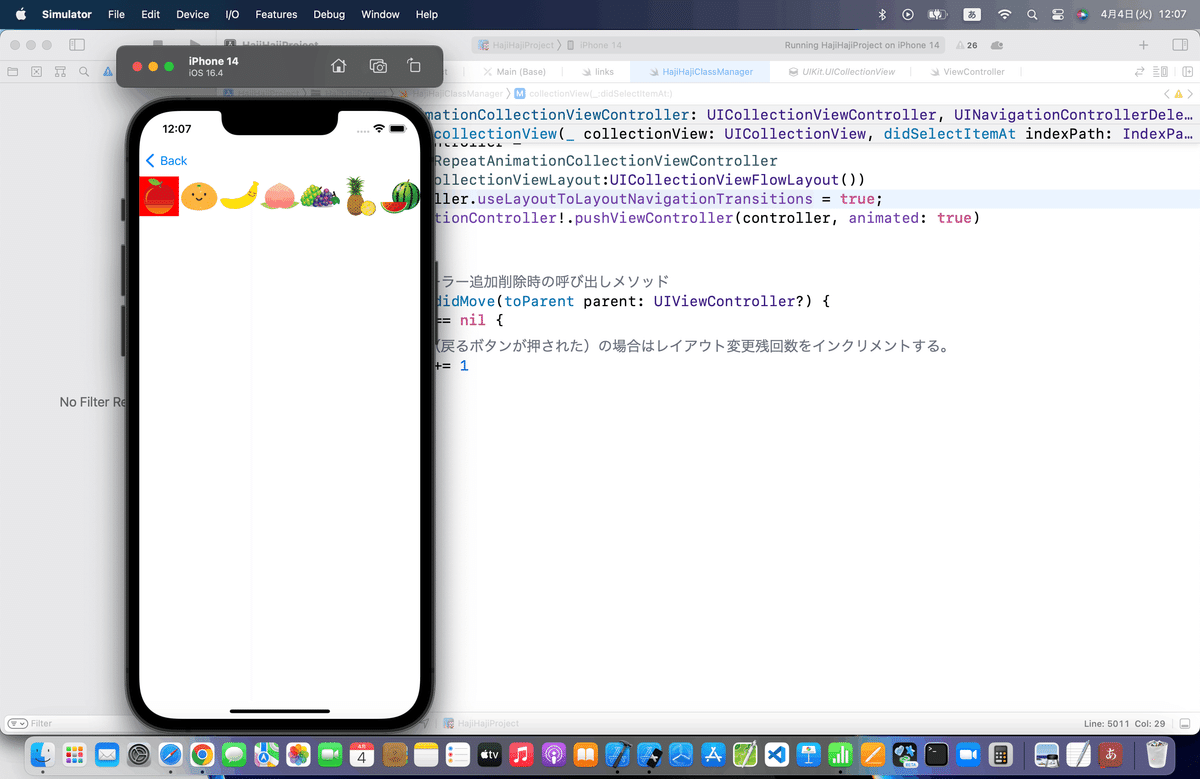Viewport: 1200px width, 779px height.
Task: Tap the Simulator Home button icon
Action: click(x=339, y=66)
